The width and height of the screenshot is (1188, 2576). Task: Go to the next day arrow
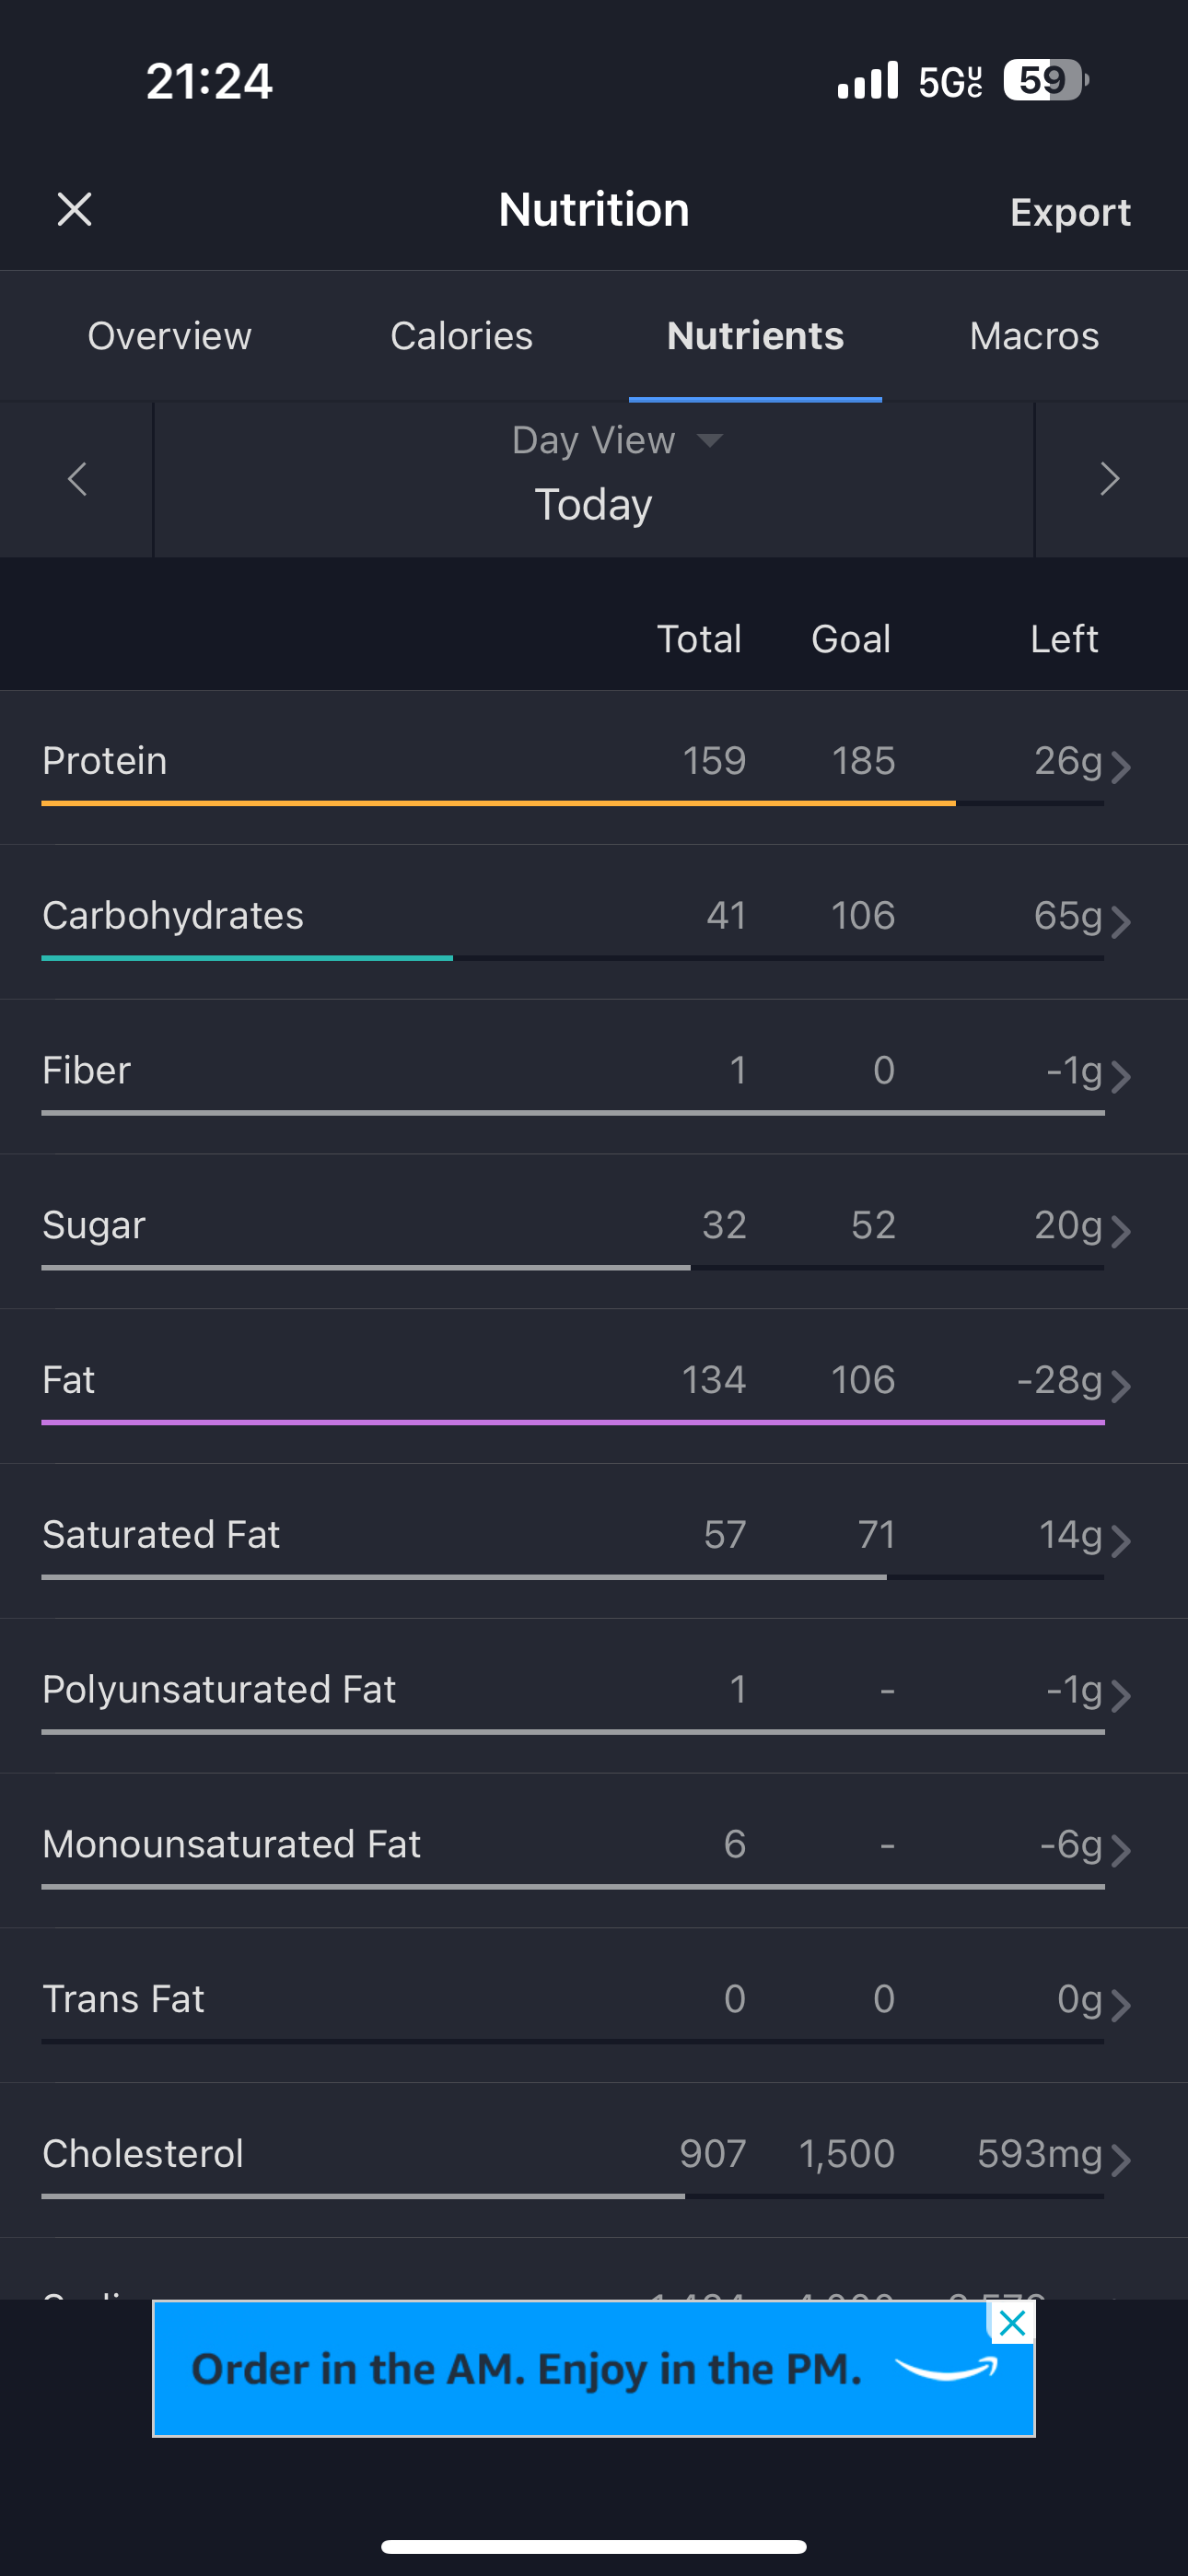click(1109, 479)
